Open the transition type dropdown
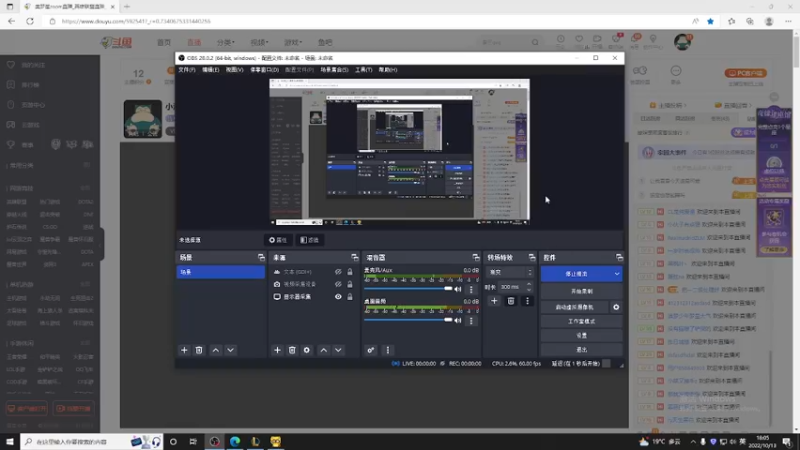Screen dimensions: 800x450 pos(510,272)
